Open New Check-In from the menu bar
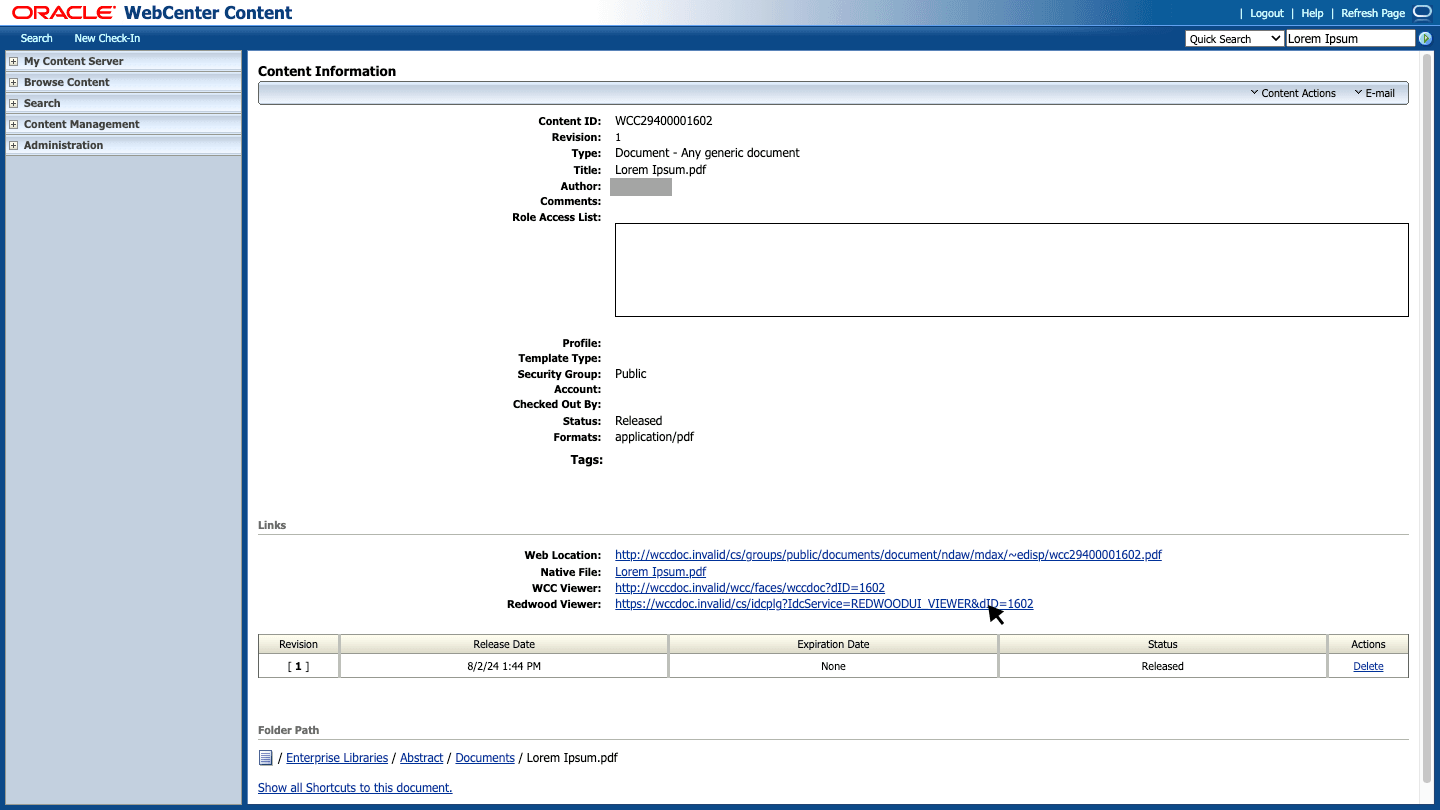1440x810 pixels. [107, 38]
